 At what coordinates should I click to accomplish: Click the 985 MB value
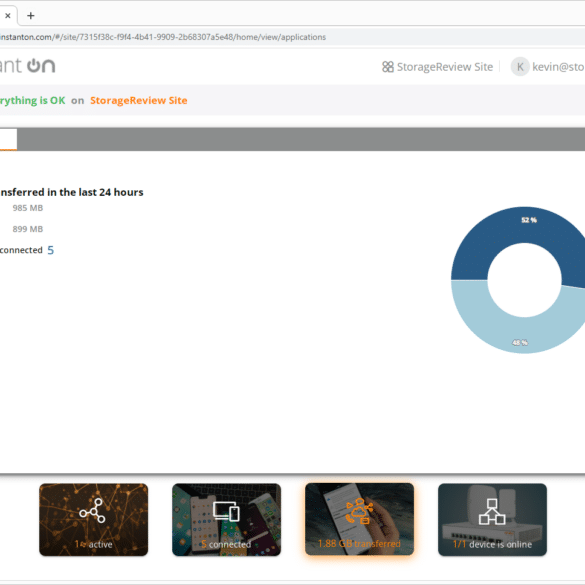pos(28,208)
